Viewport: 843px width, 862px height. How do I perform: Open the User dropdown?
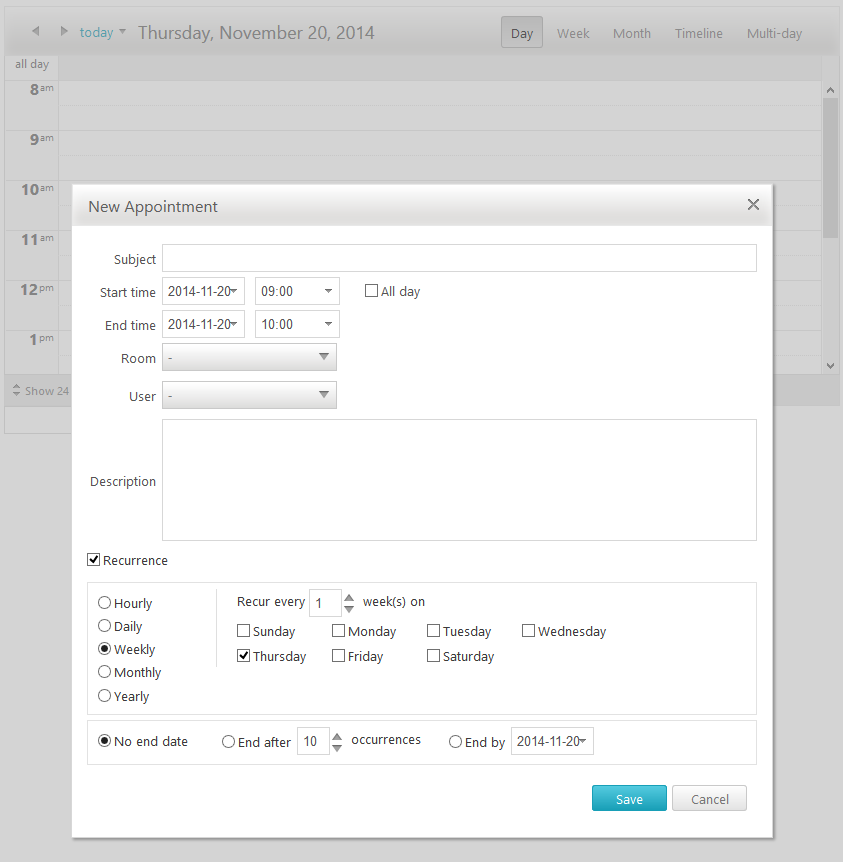pyautogui.click(x=249, y=395)
